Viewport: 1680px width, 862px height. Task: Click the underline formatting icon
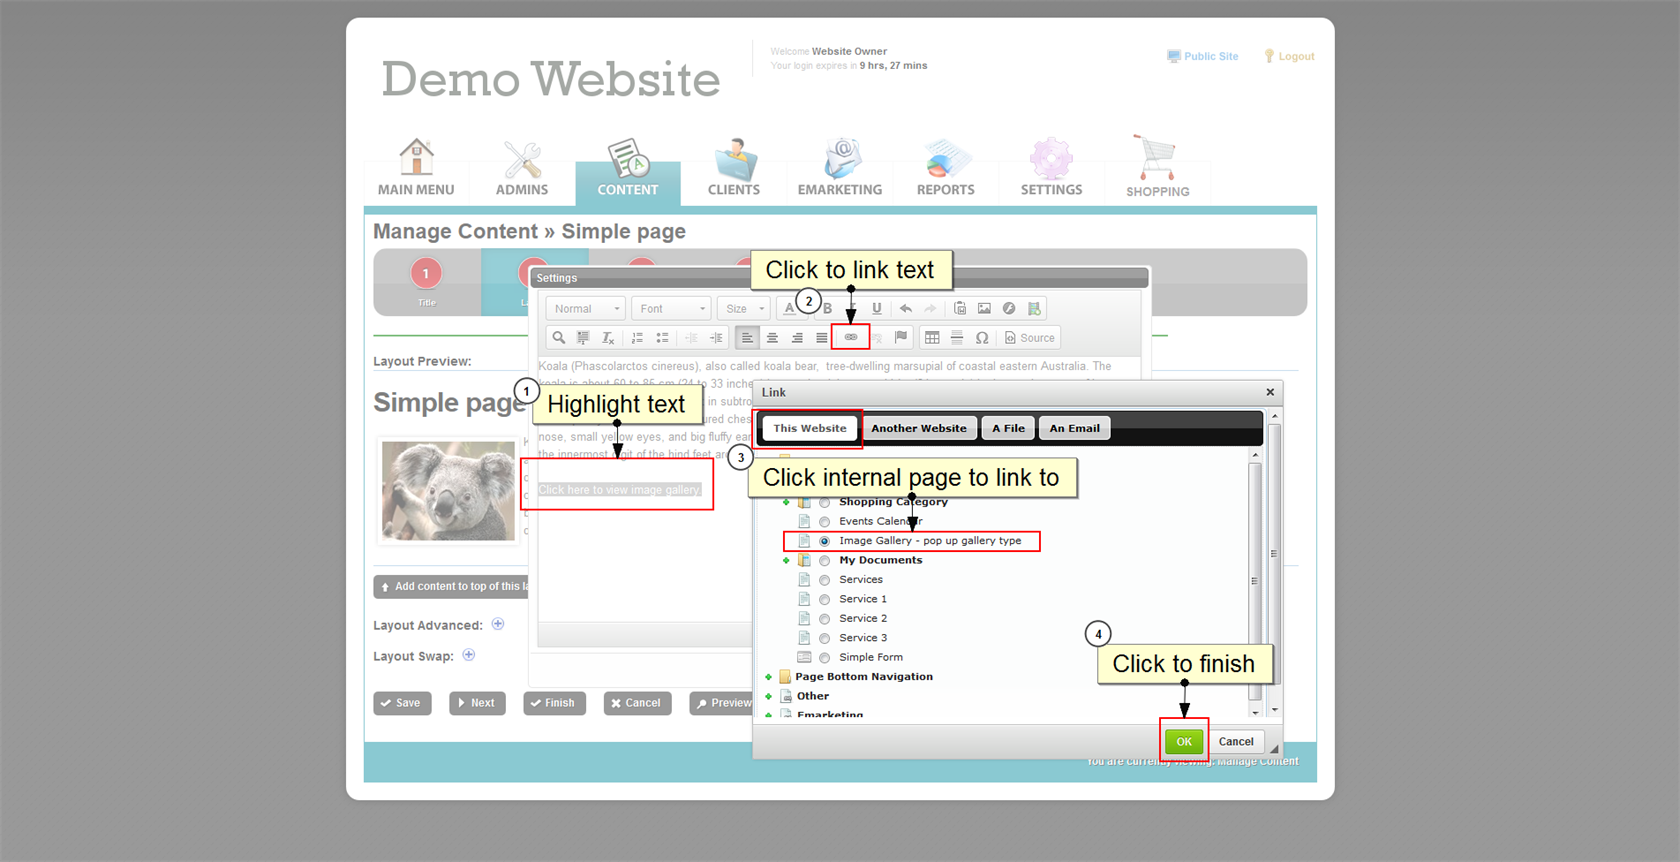(877, 309)
